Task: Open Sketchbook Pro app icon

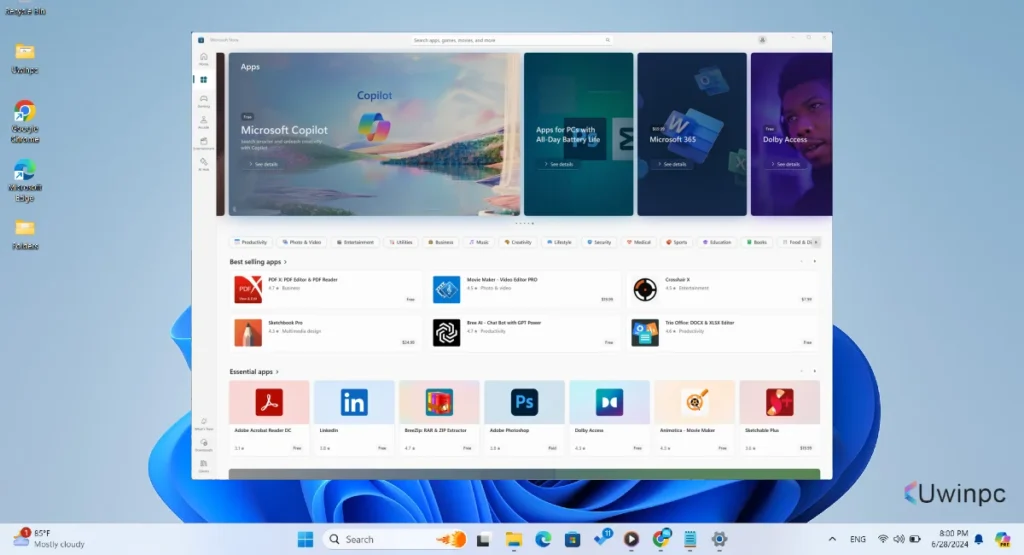Action: coord(248,333)
